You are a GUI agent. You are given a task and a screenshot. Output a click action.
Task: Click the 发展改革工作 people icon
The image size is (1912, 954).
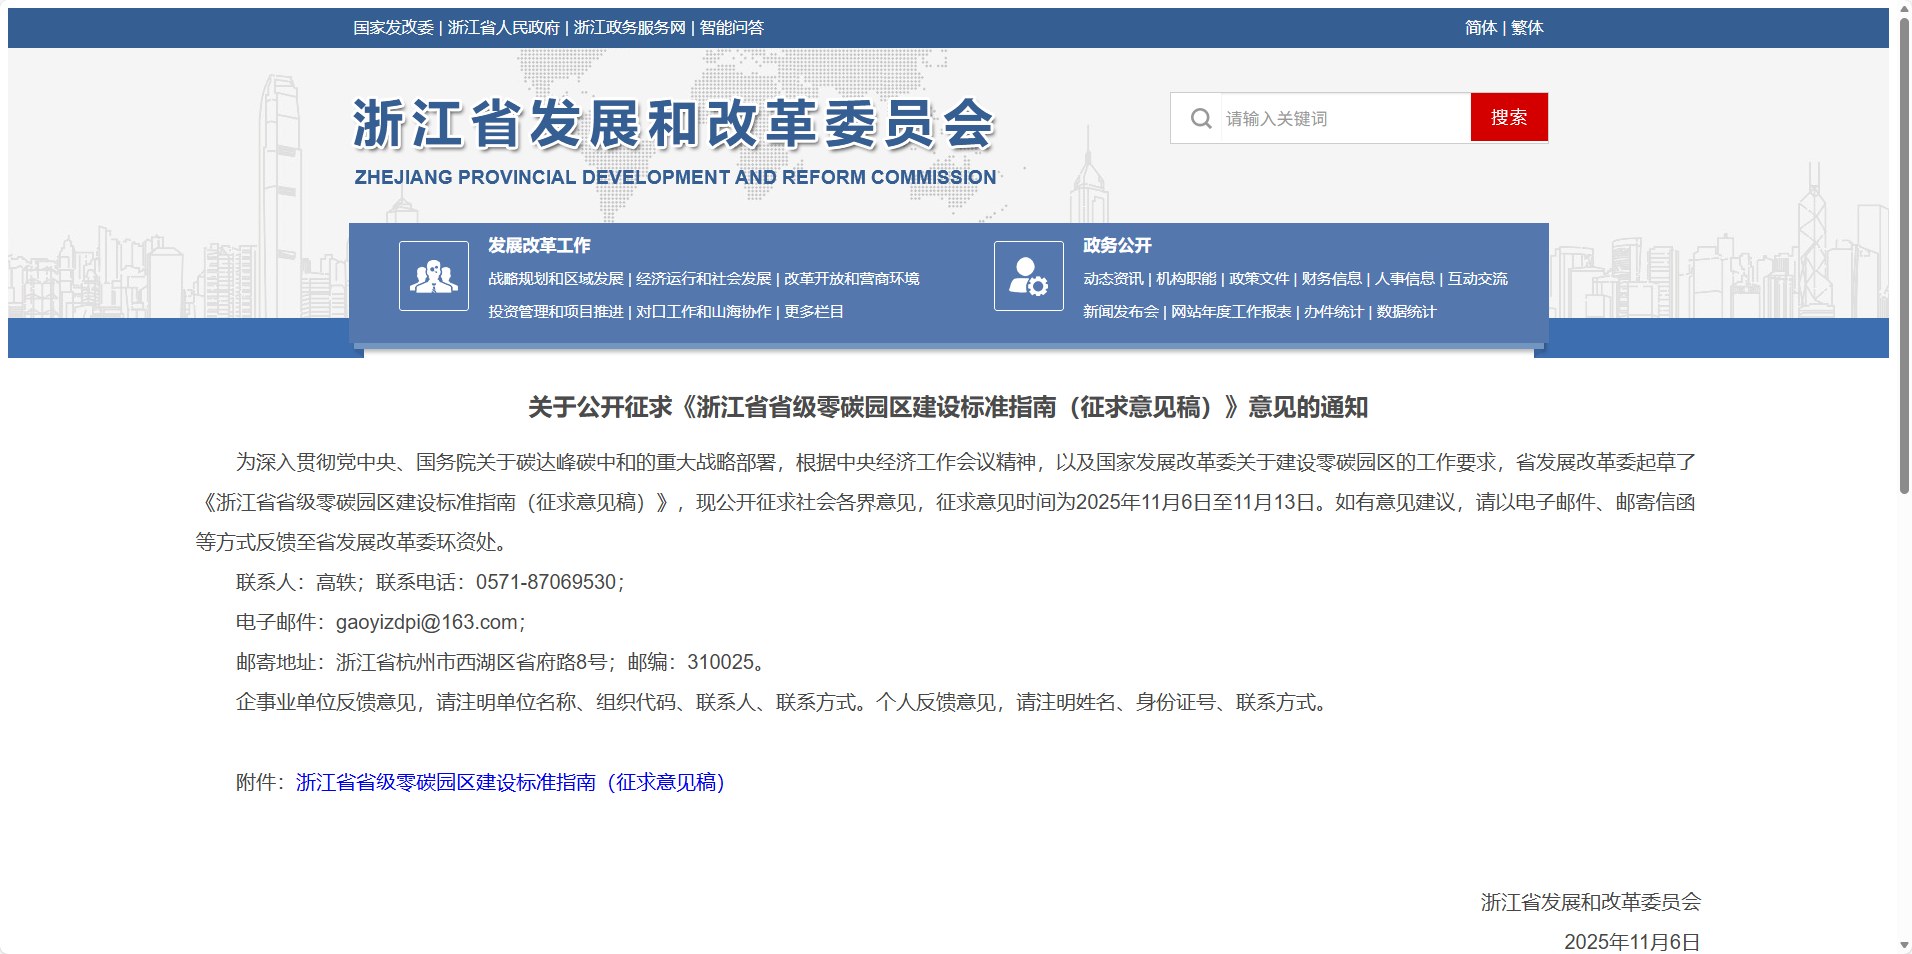click(x=434, y=276)
